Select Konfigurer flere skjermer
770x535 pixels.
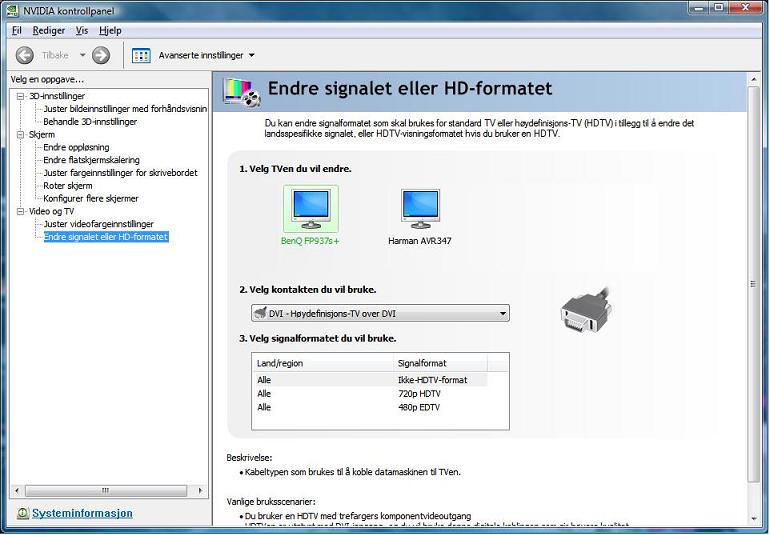pos(91,198)
